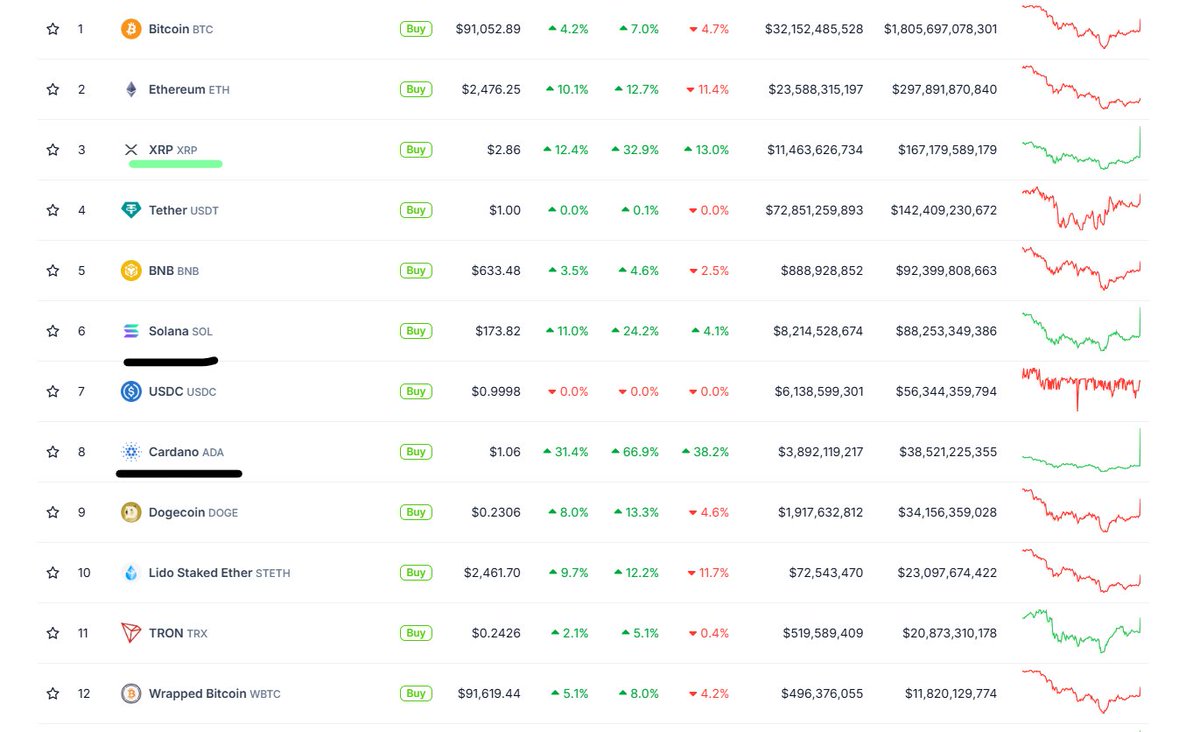
Task: Open the Solana SOL coin page
Action: (x=181, y=331)
